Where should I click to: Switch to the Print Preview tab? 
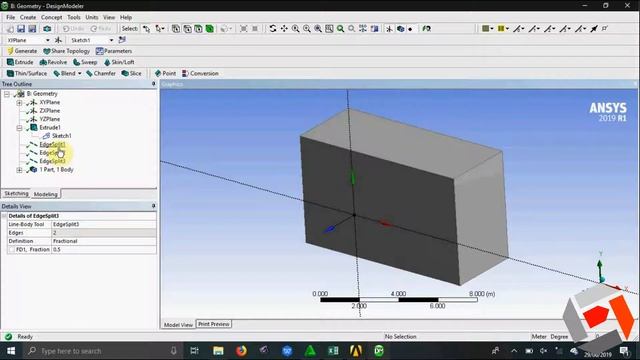(x=214, y=324)
